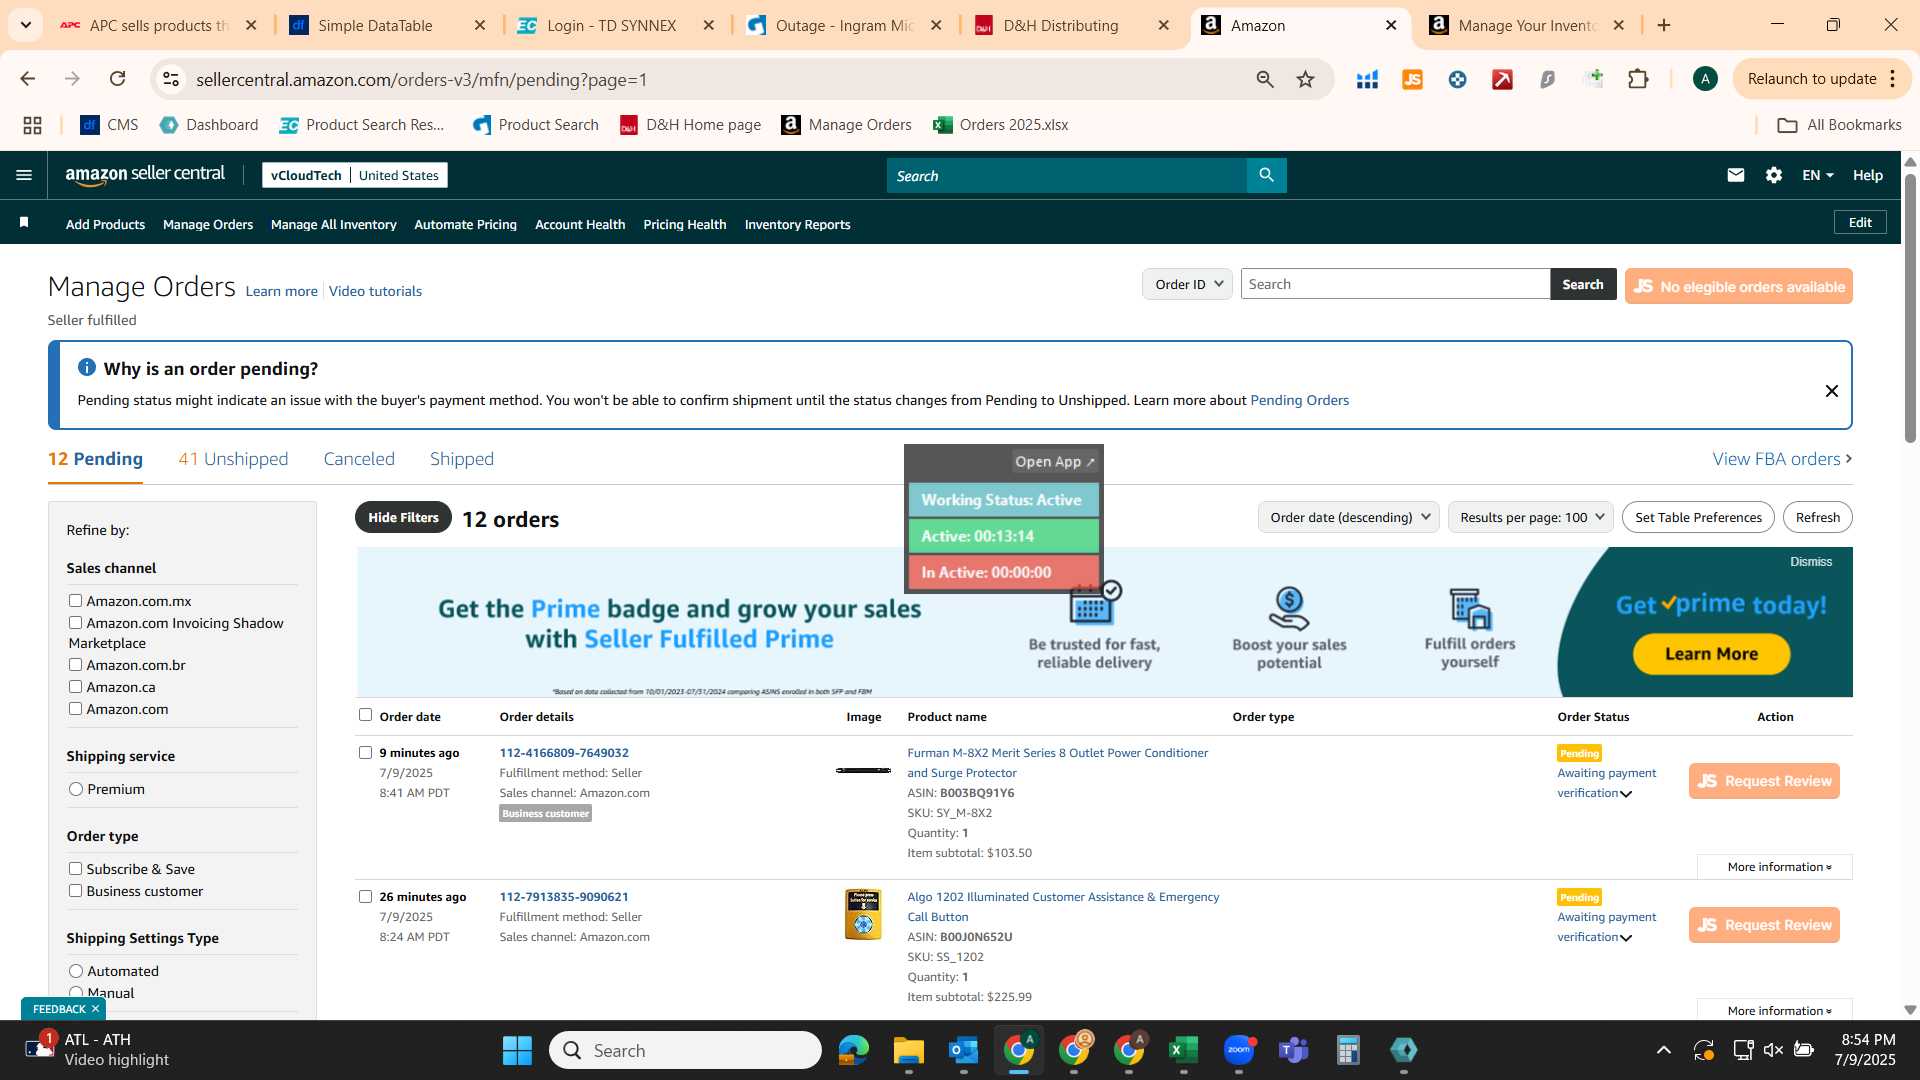Open Chrome extensions puzzle icon
The image size is (1920, 1080).
[x=1638, y=79]
